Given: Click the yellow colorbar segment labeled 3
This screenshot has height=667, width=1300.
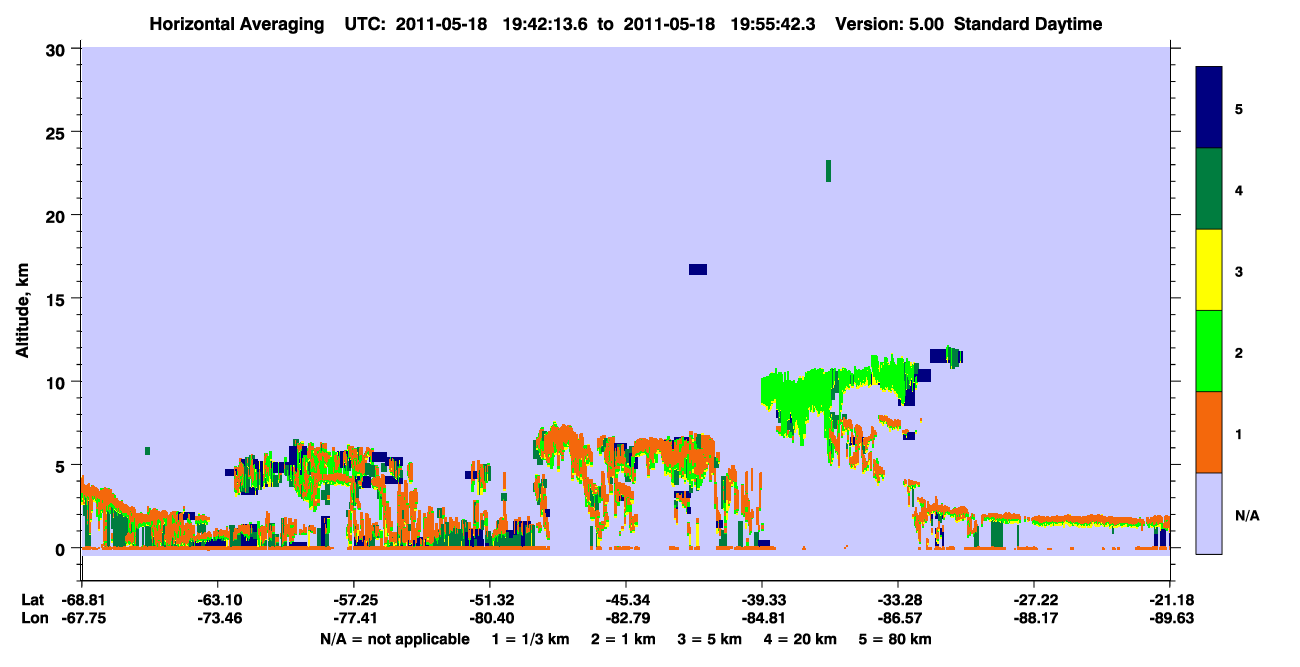Looking at the screenshot, I should pos(1209,270).
